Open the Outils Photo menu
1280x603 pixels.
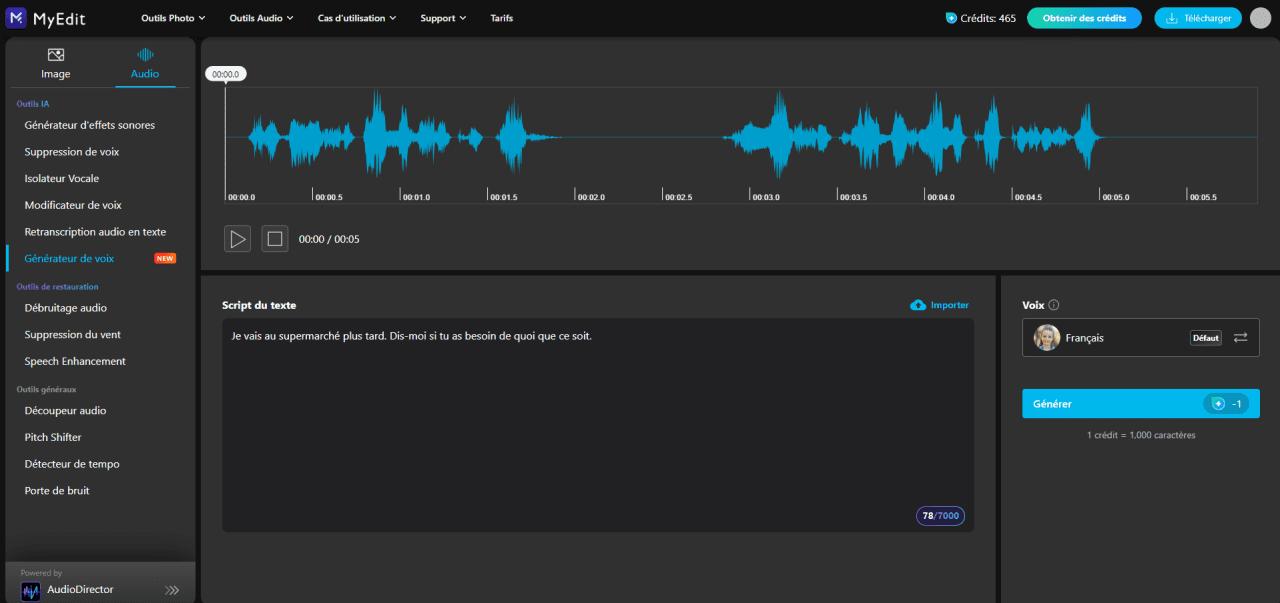tap(173, 18)
